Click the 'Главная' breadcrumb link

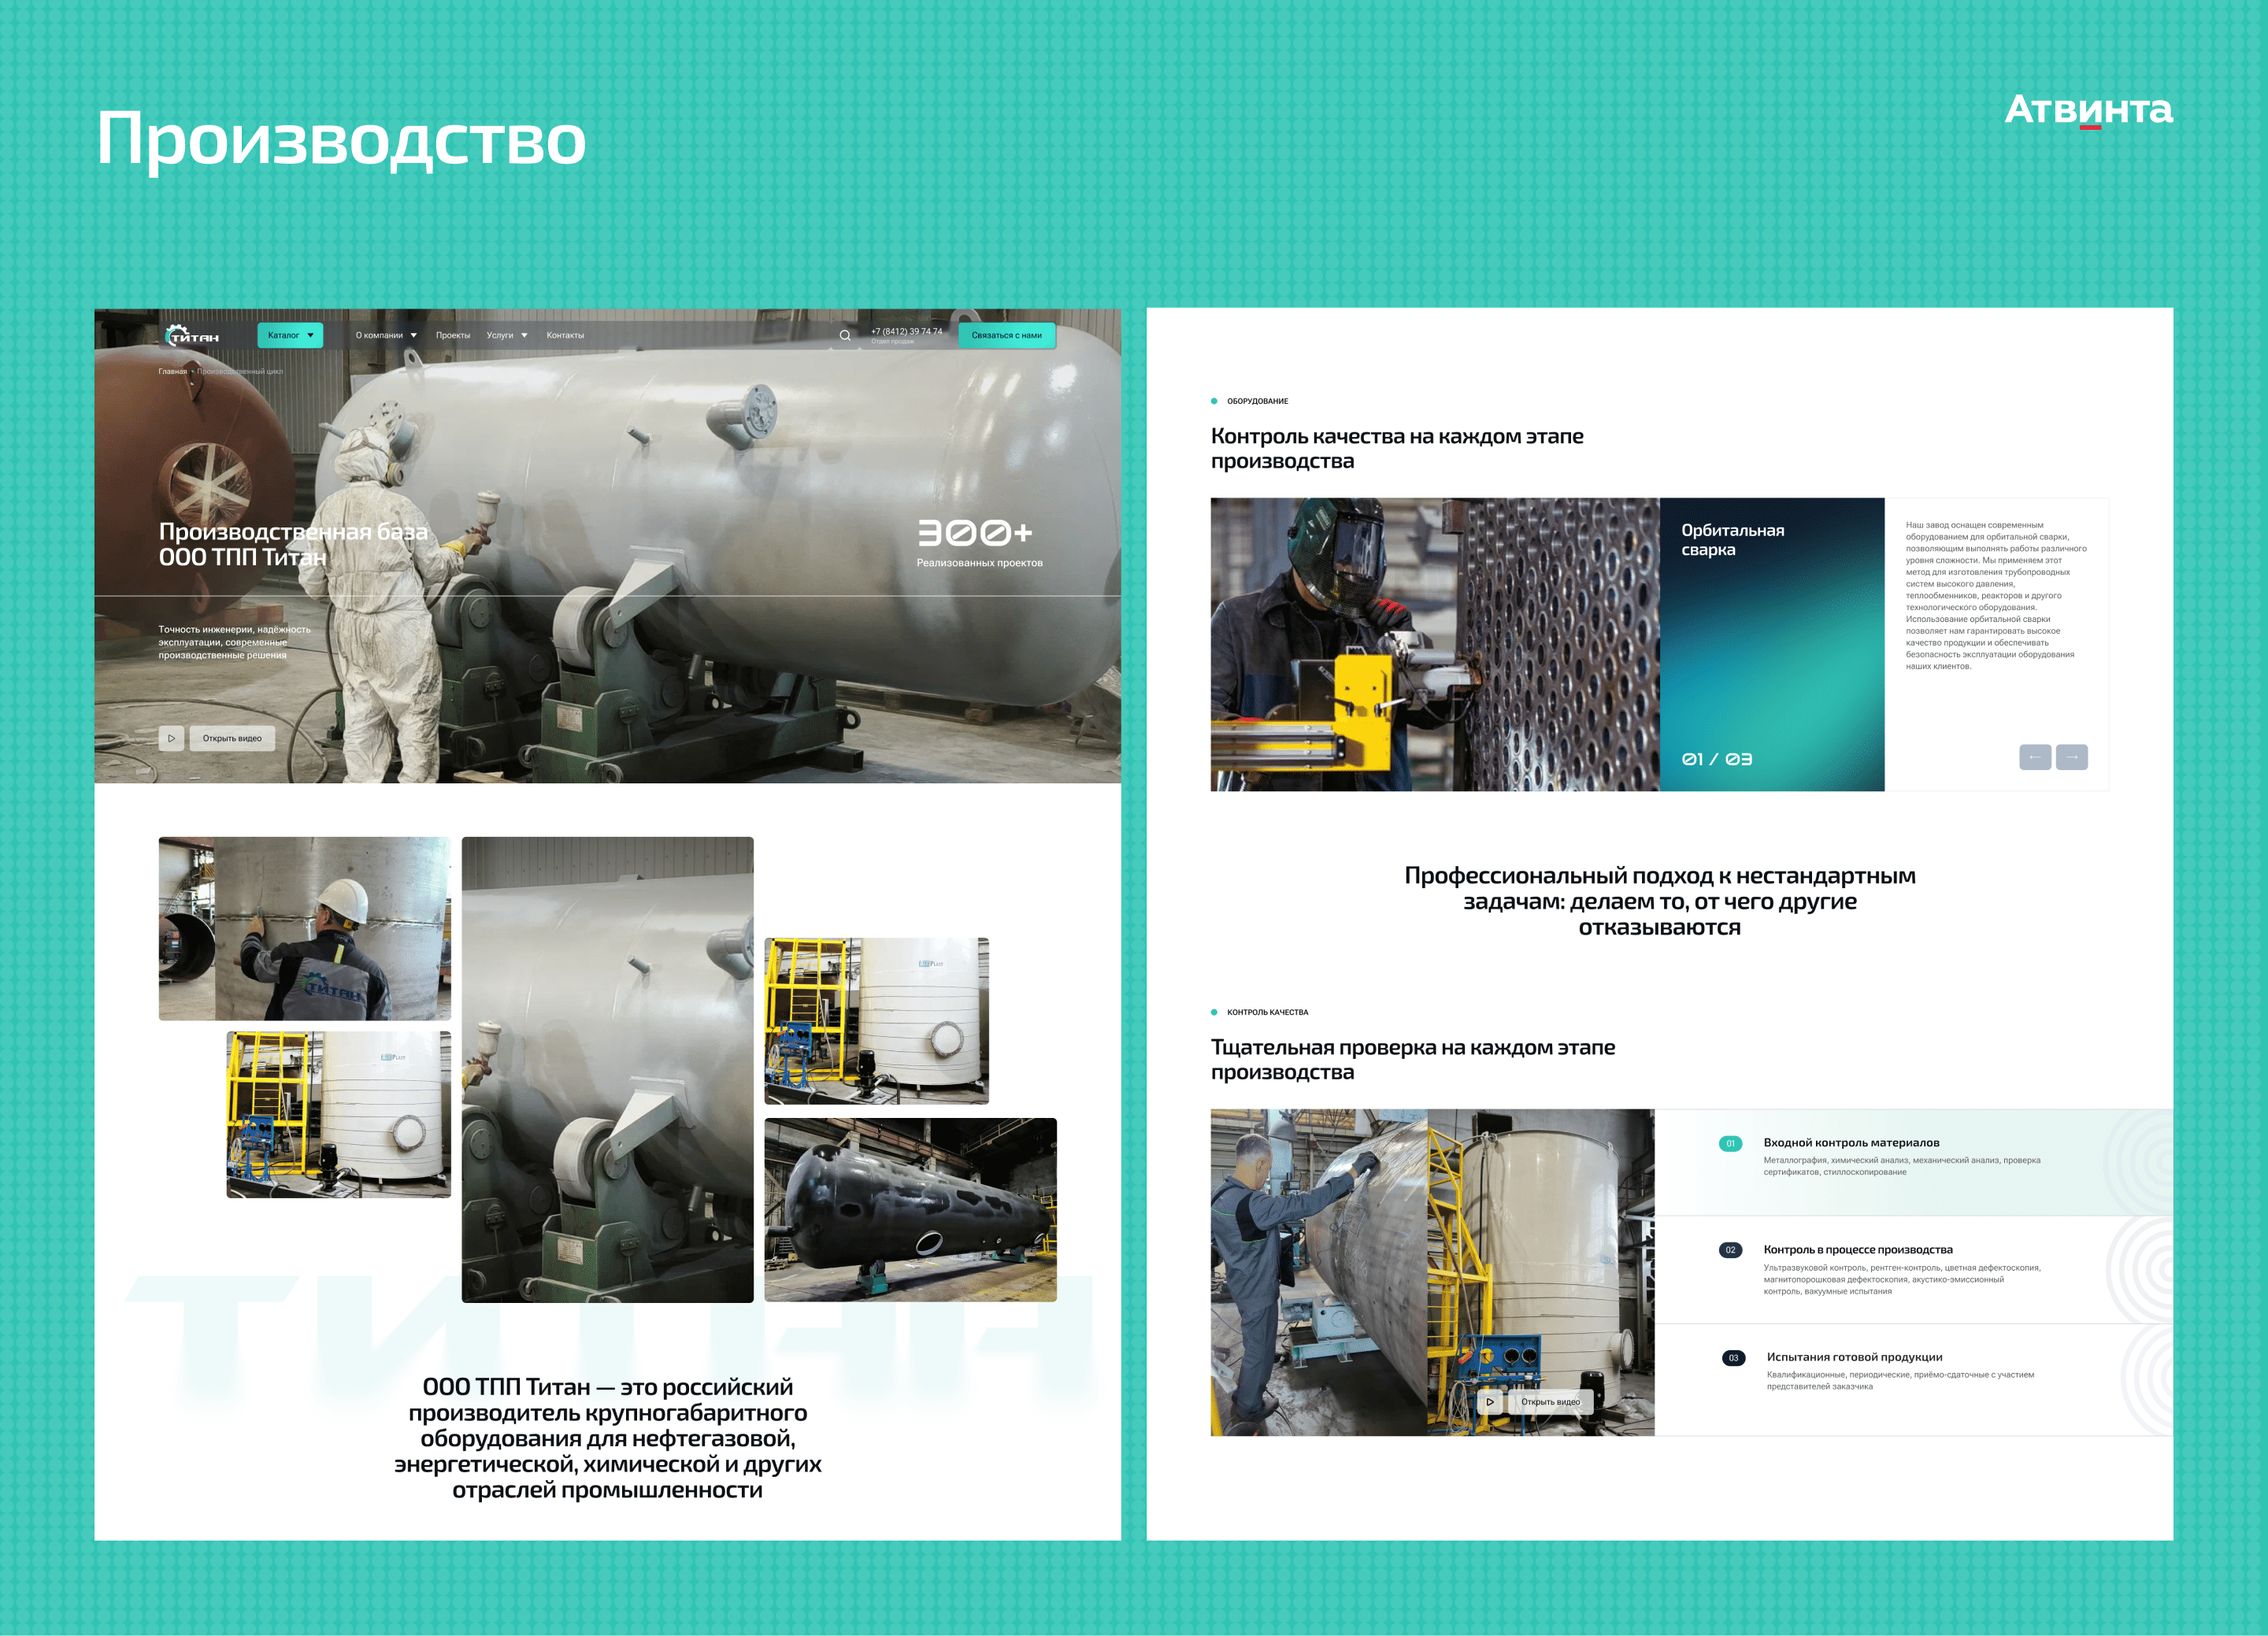(x=172, y=371)
